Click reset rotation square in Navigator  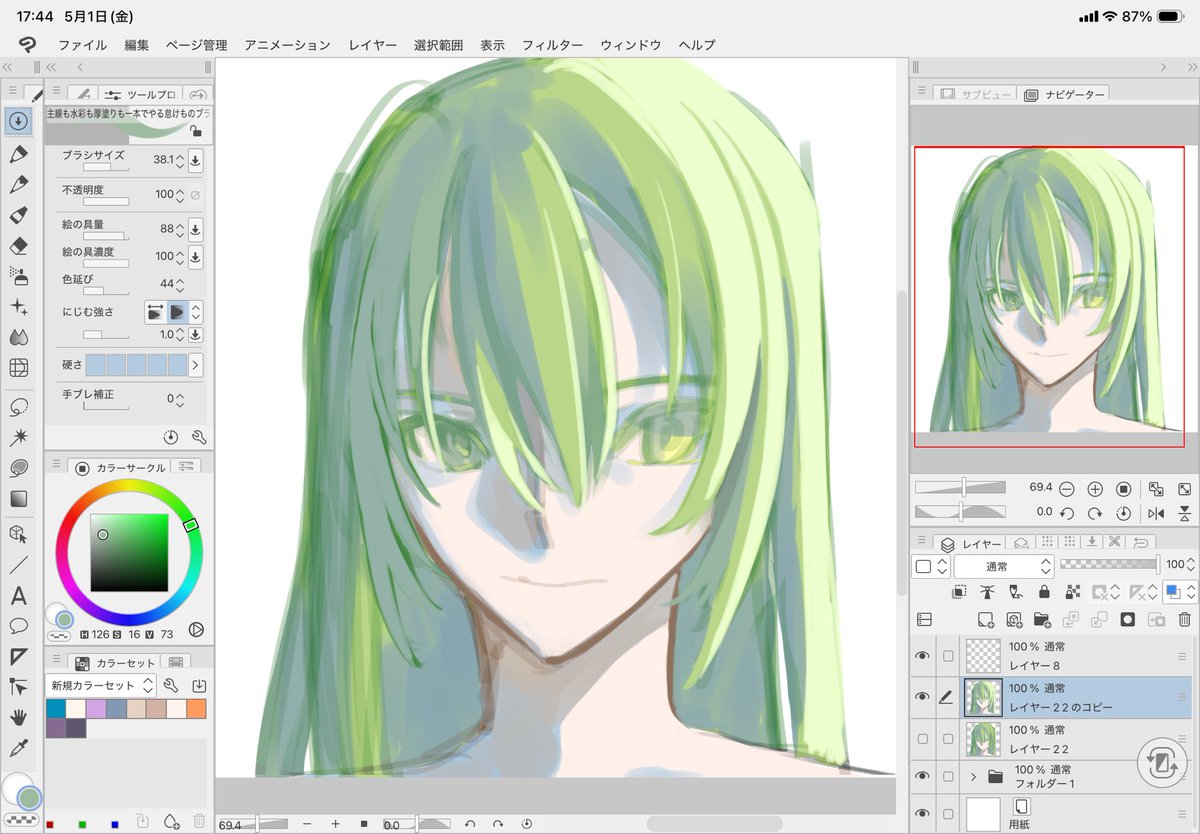tap(1123, 488)
